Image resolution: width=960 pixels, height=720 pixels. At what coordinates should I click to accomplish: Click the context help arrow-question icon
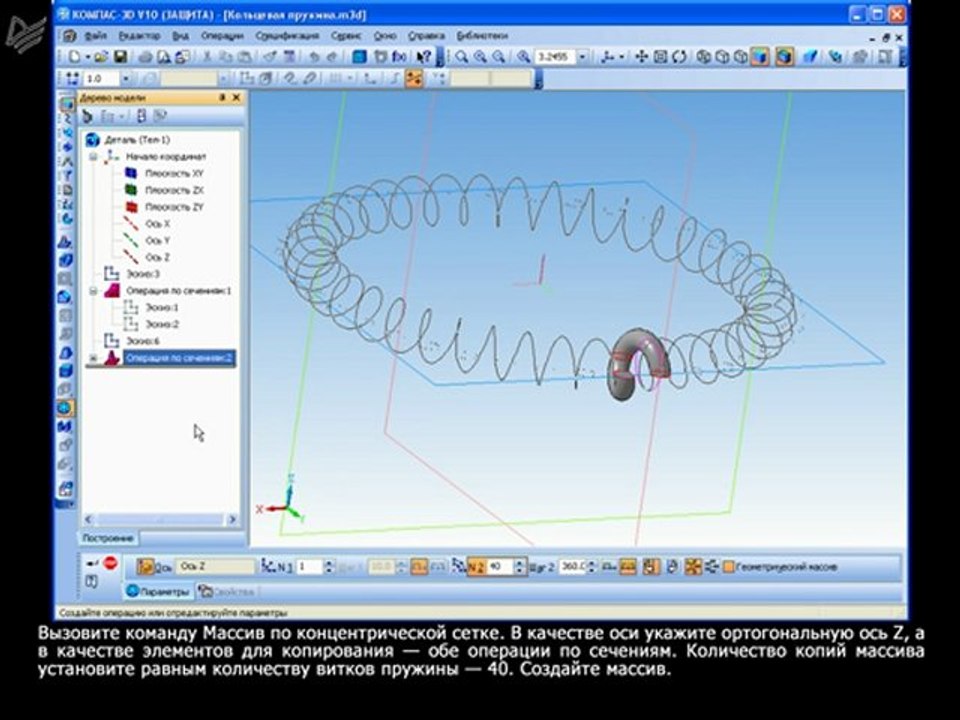coord(423,57)
